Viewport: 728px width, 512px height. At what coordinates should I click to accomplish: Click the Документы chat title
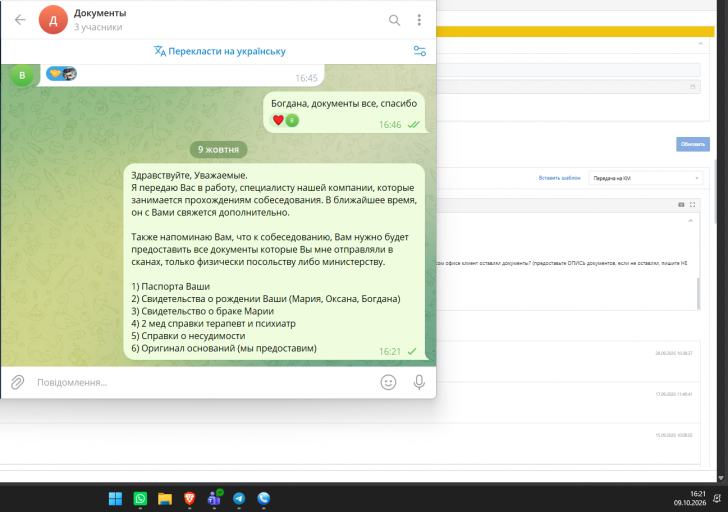click(x=100, y=13)
